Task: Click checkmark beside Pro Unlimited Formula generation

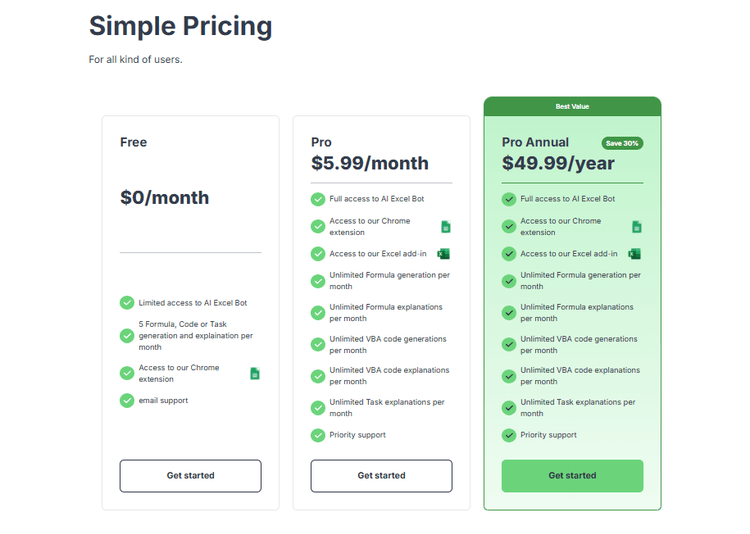Action: pyautogui.click(x=318, y=281)
